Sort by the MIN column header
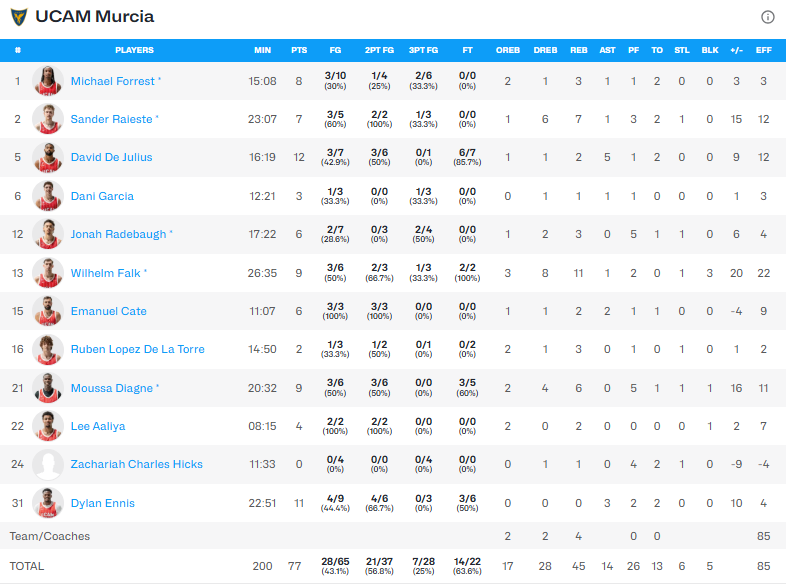This screenshot has height=584, width=786. [262, 50]
